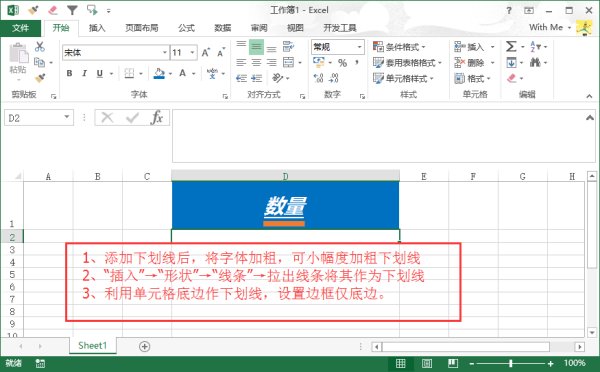Decrease indent icon
The height and width of the screenshot is (372, 600).
point(241,78)
